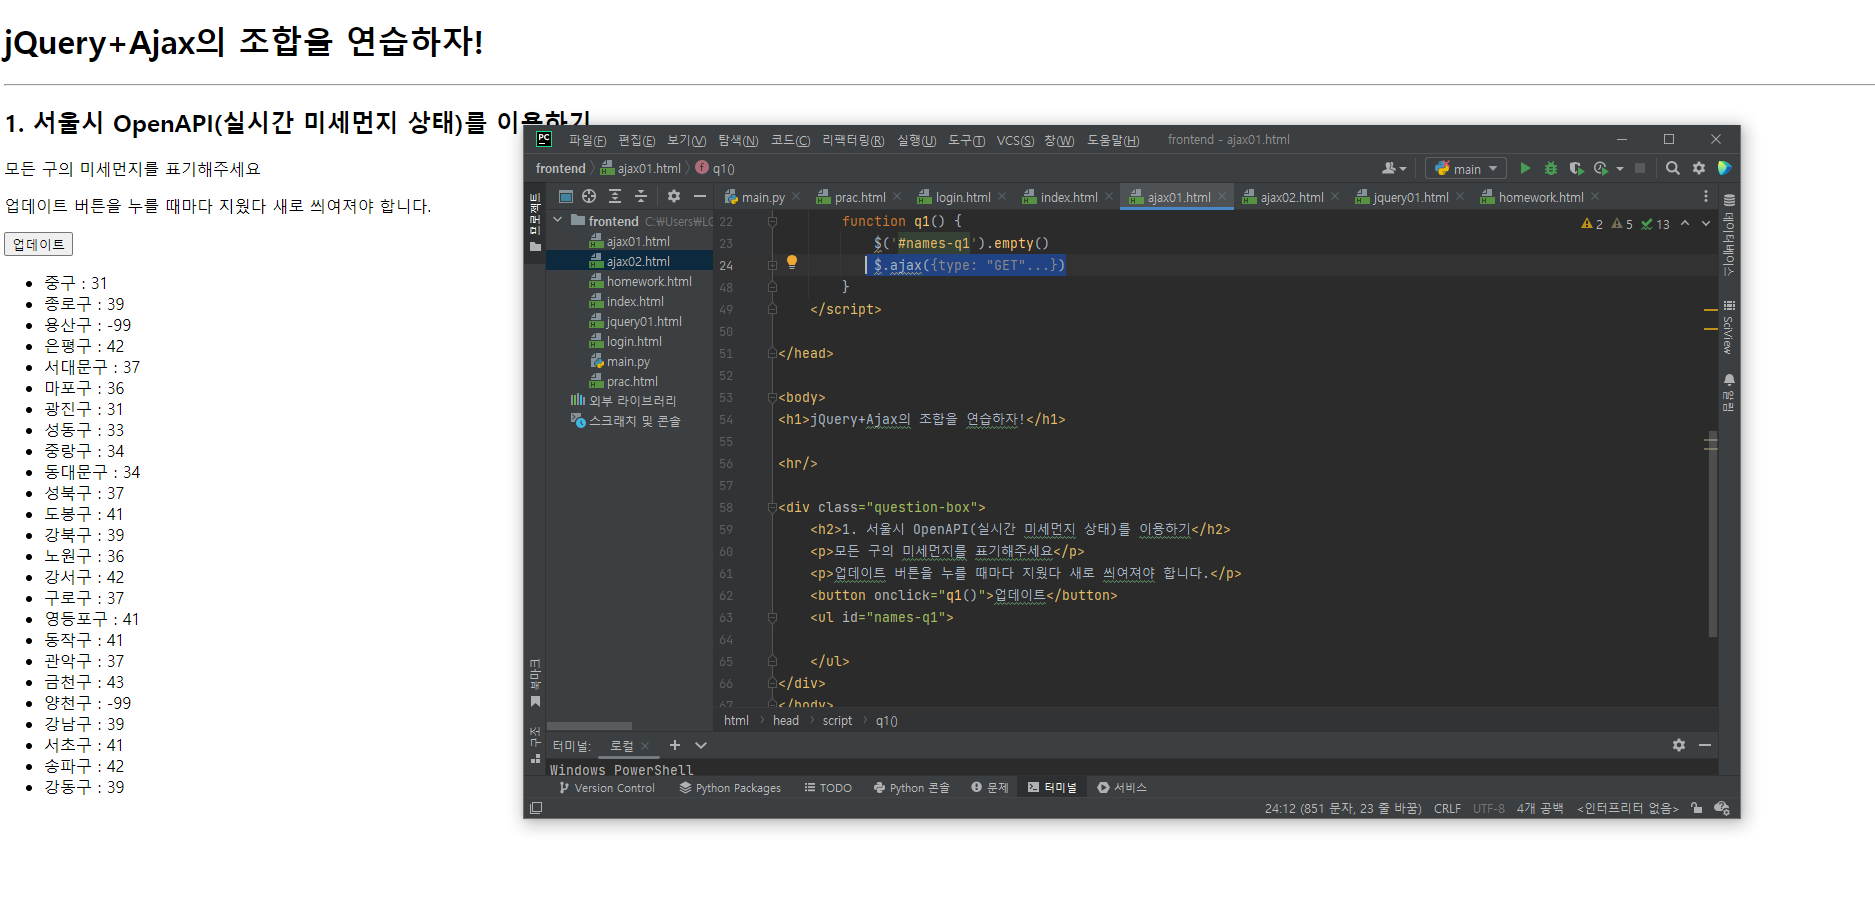
Task: Open the terminal sessions dropdown chevron
Action: point(701,745)
